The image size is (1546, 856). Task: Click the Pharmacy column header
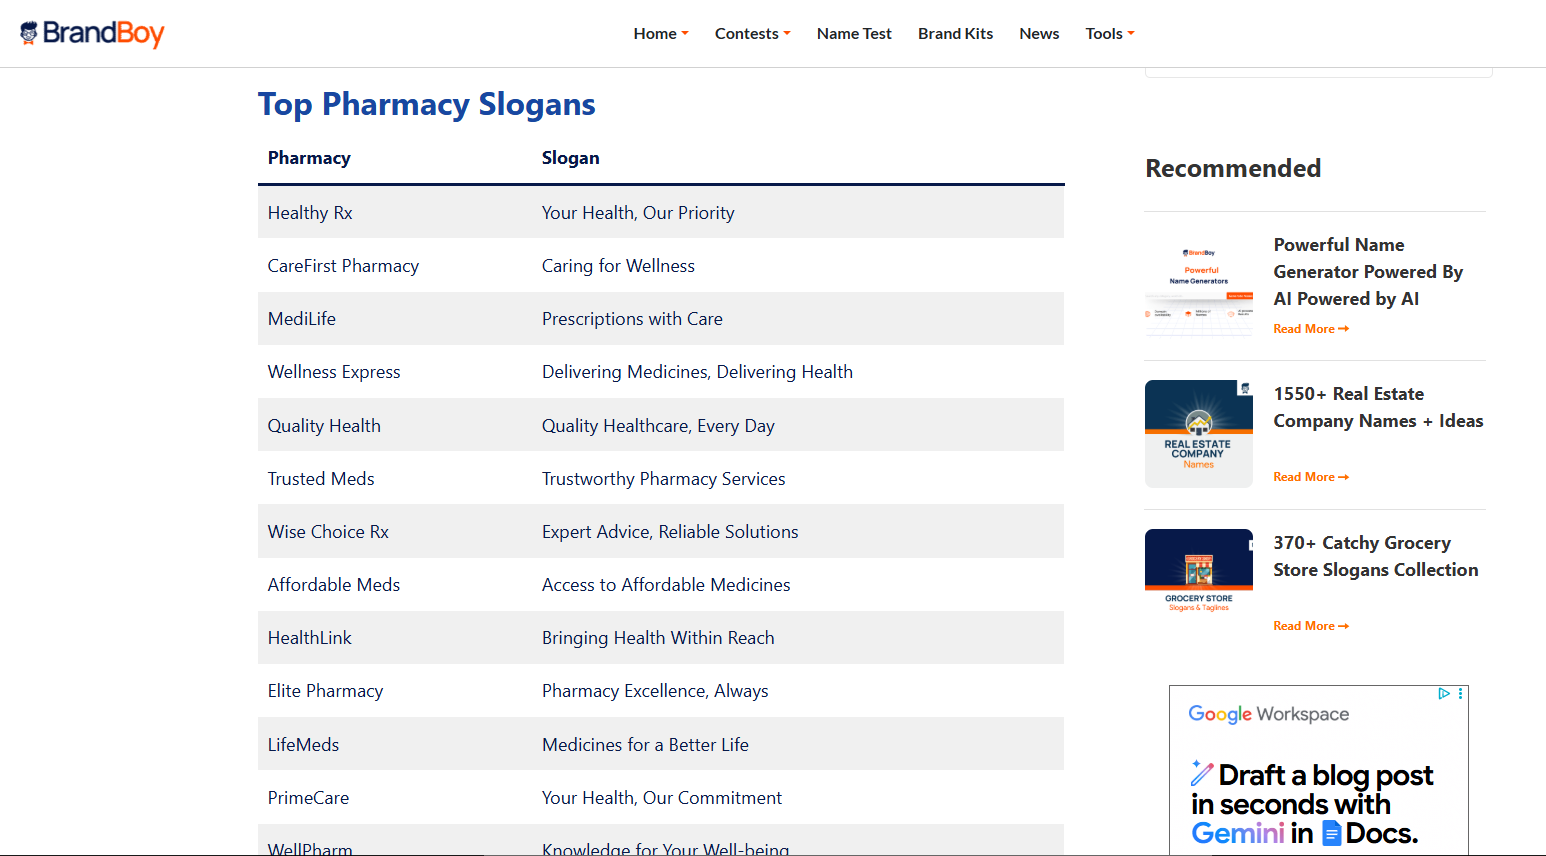309,158
